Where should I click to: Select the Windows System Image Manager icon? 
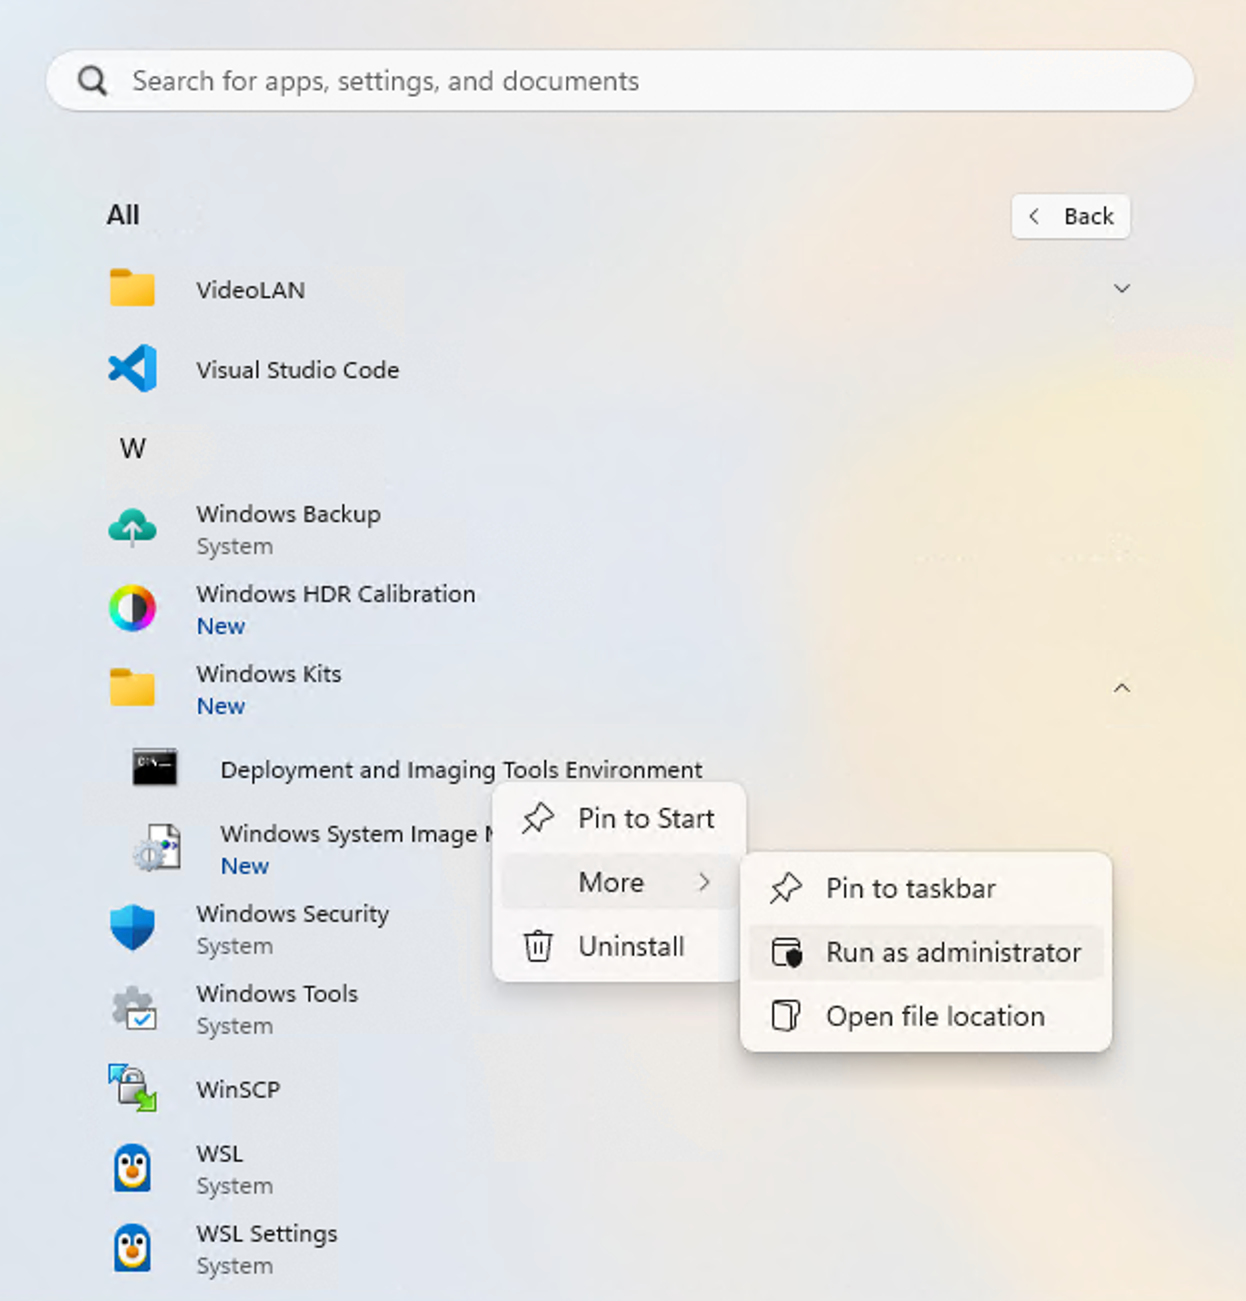coord(155,847)
